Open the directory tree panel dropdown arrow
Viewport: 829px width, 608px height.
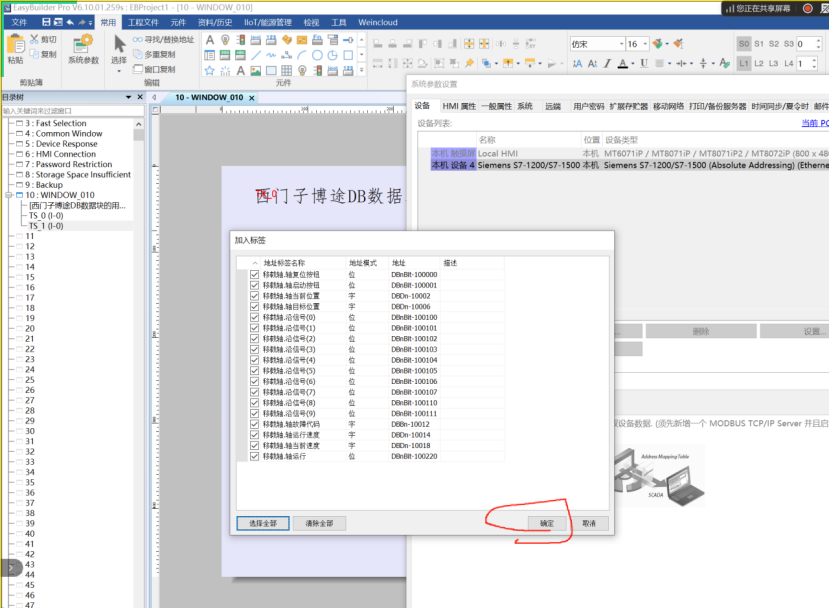128,97
